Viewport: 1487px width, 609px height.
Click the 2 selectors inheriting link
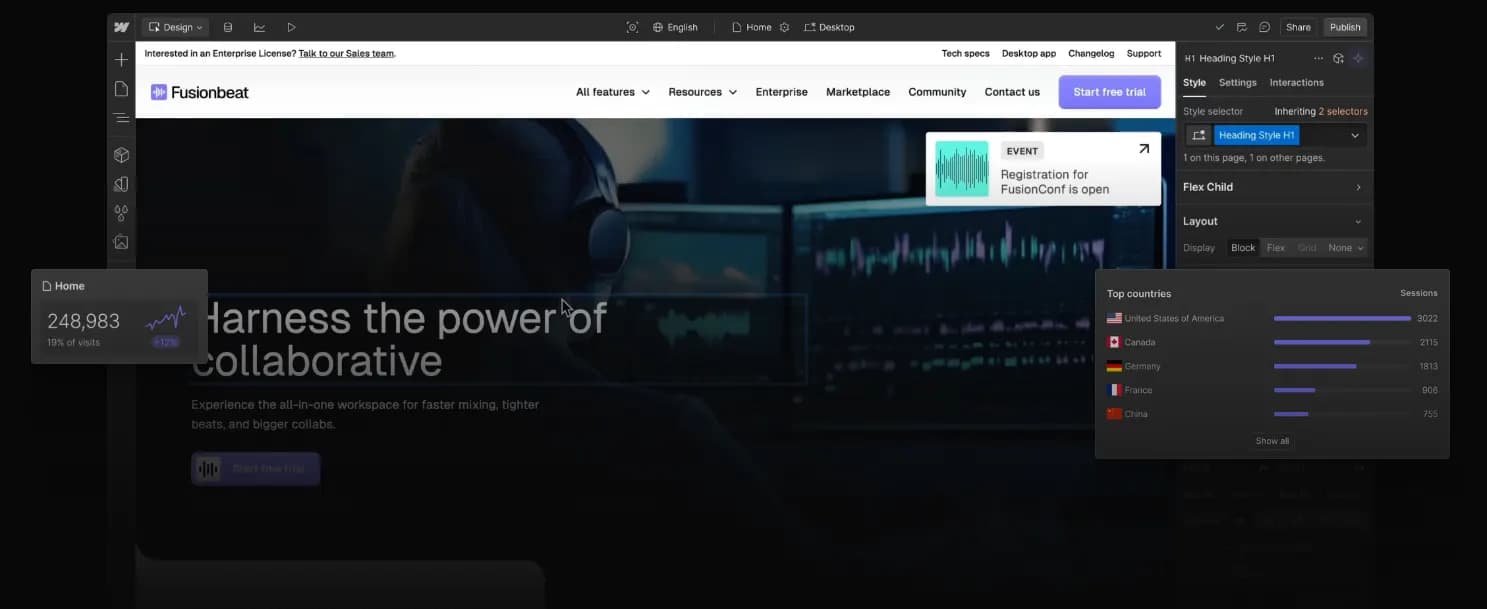point(1343,112)
